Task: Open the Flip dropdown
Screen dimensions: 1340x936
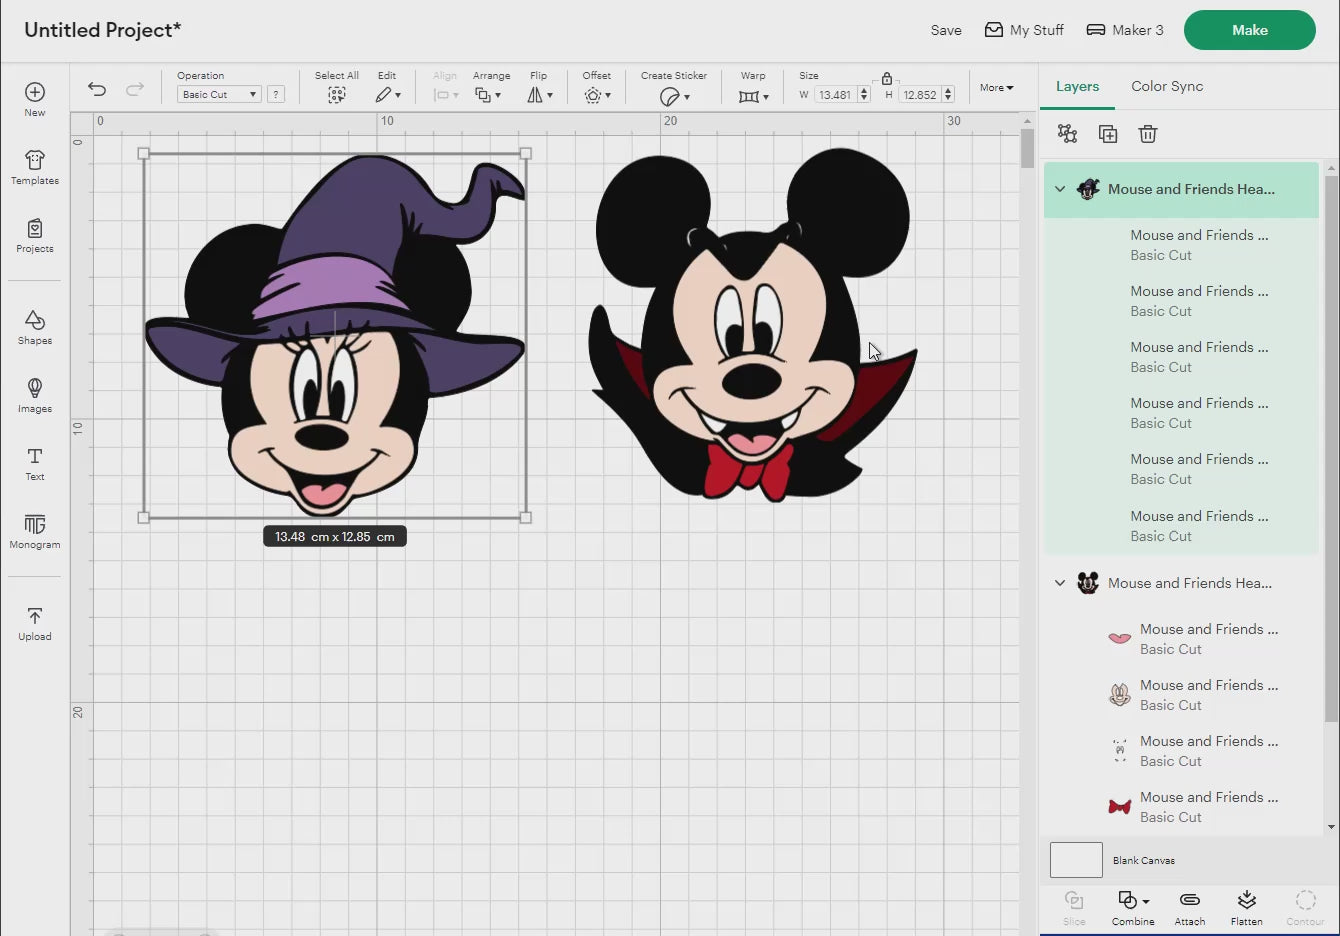Action: [540, 95]
